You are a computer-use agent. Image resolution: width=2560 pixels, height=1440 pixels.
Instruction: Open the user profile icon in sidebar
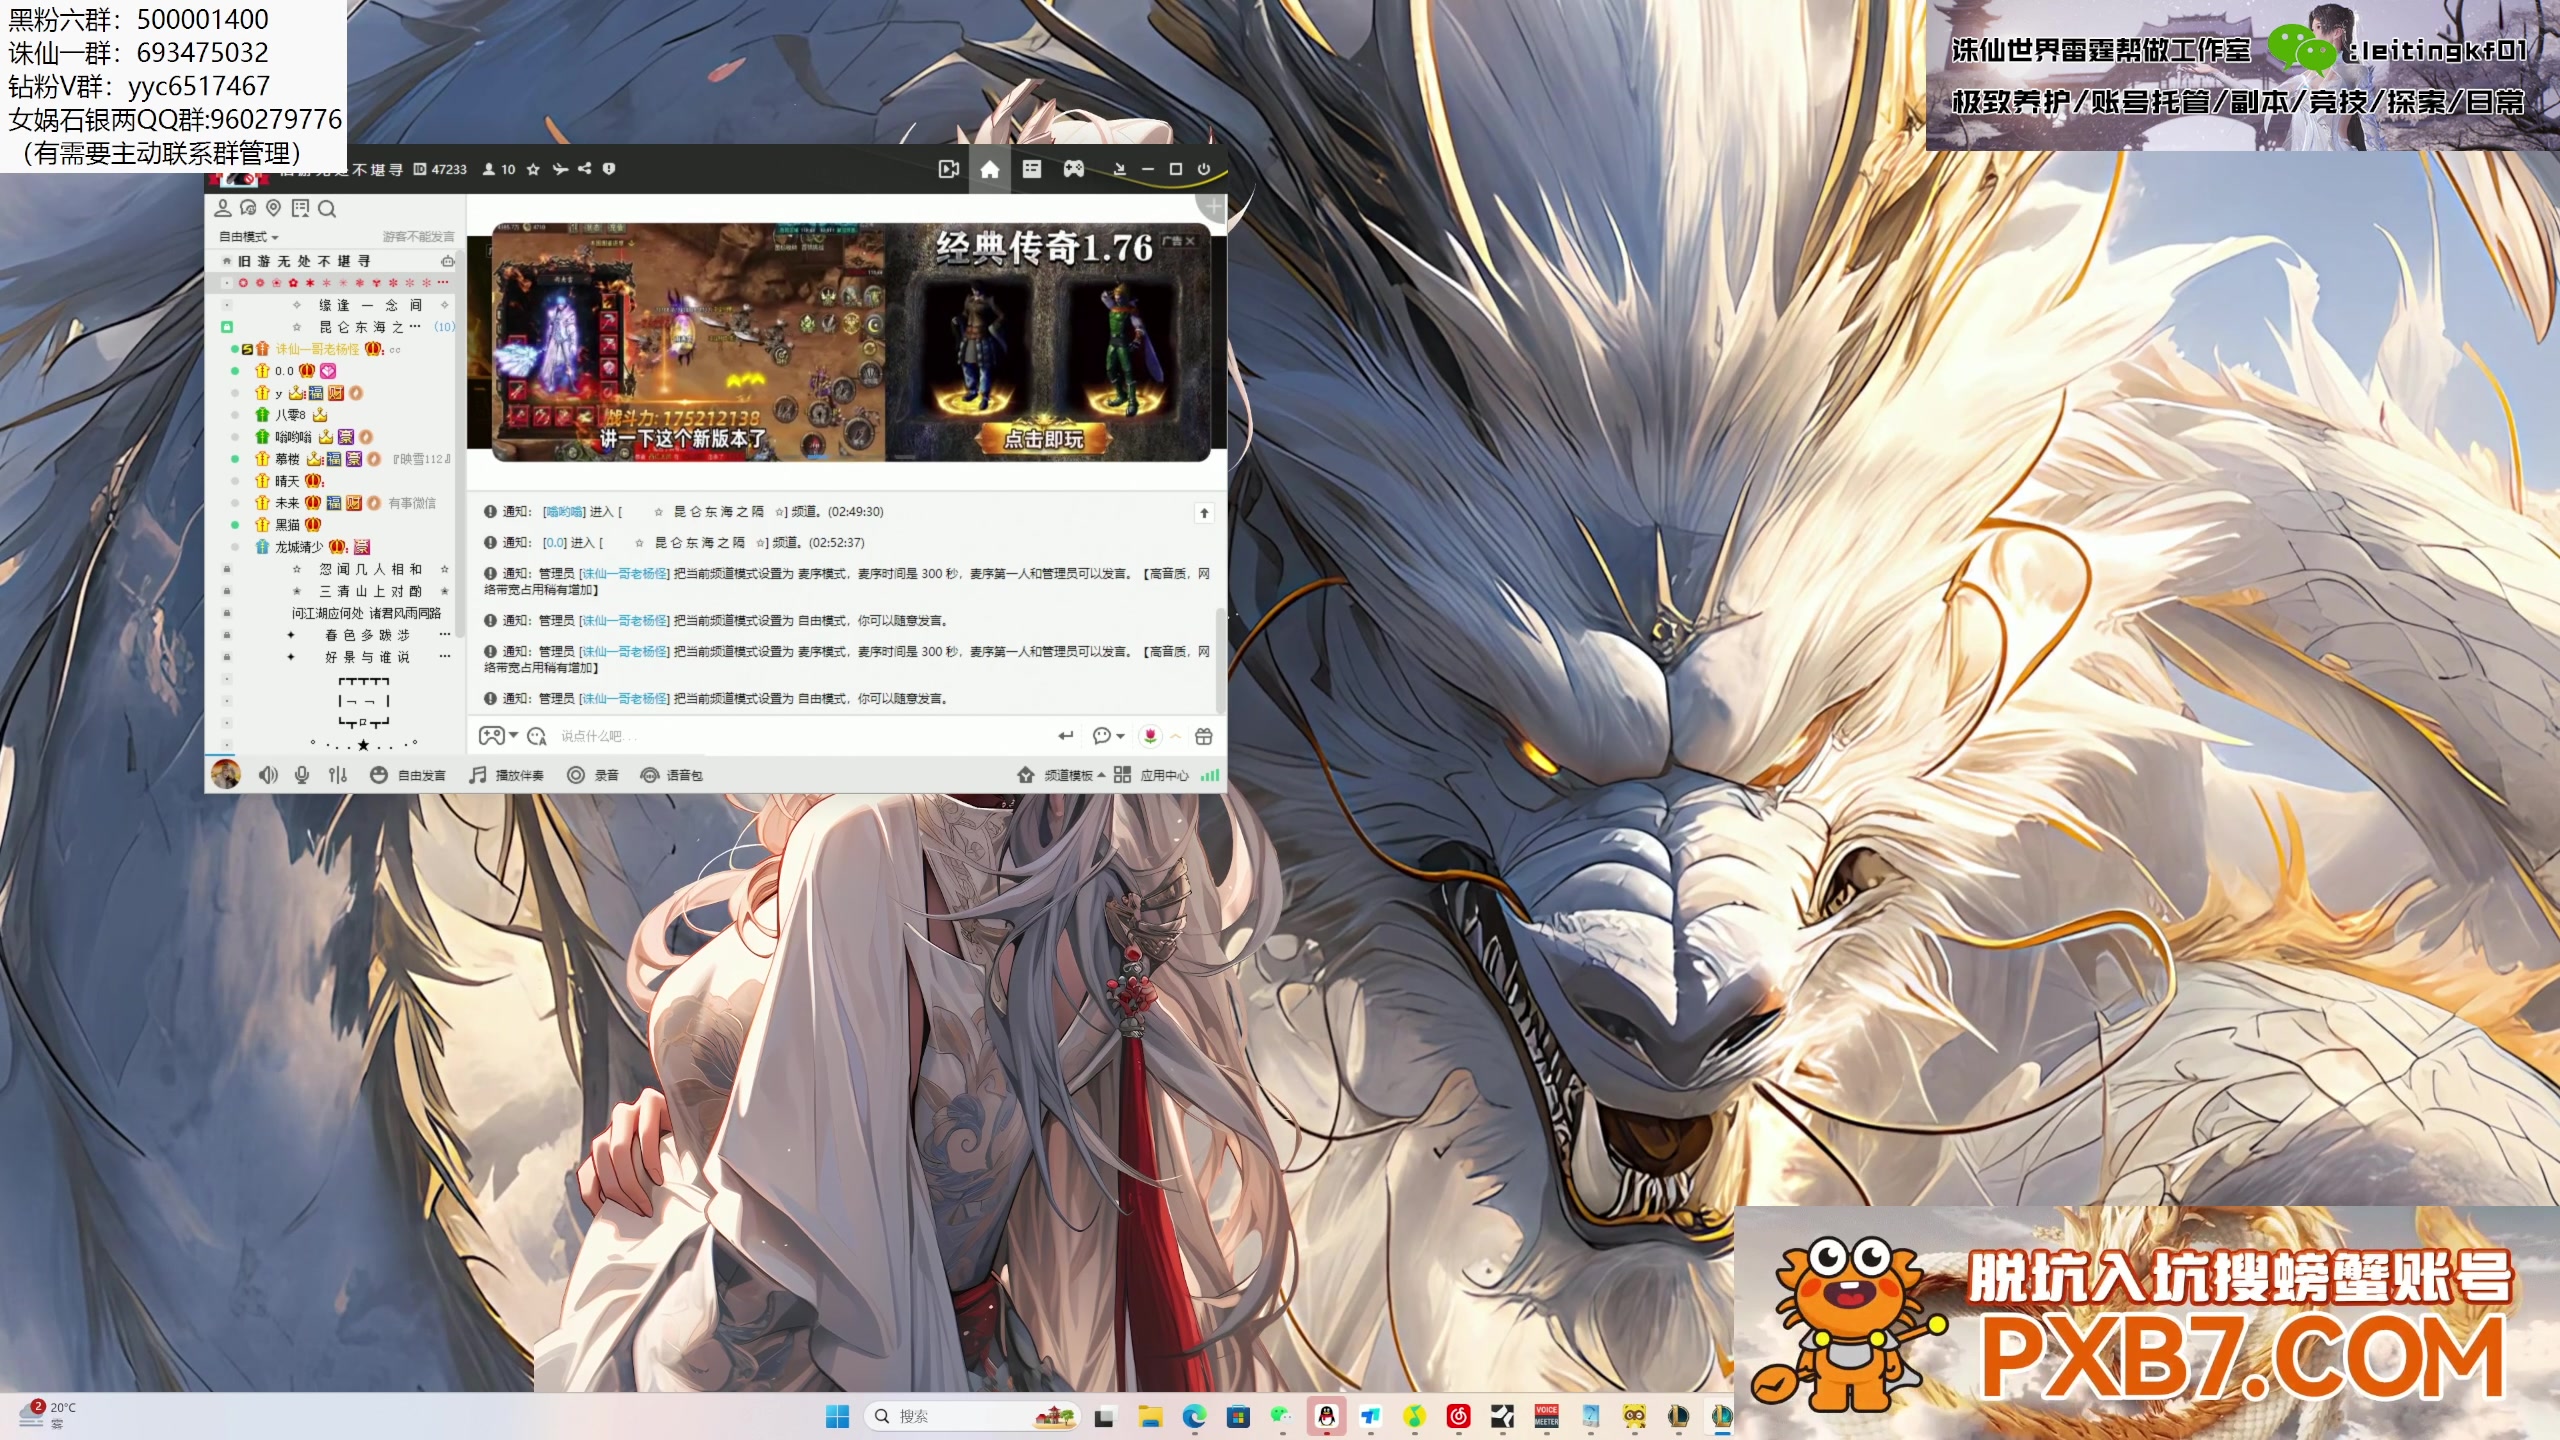coord(223,208)
